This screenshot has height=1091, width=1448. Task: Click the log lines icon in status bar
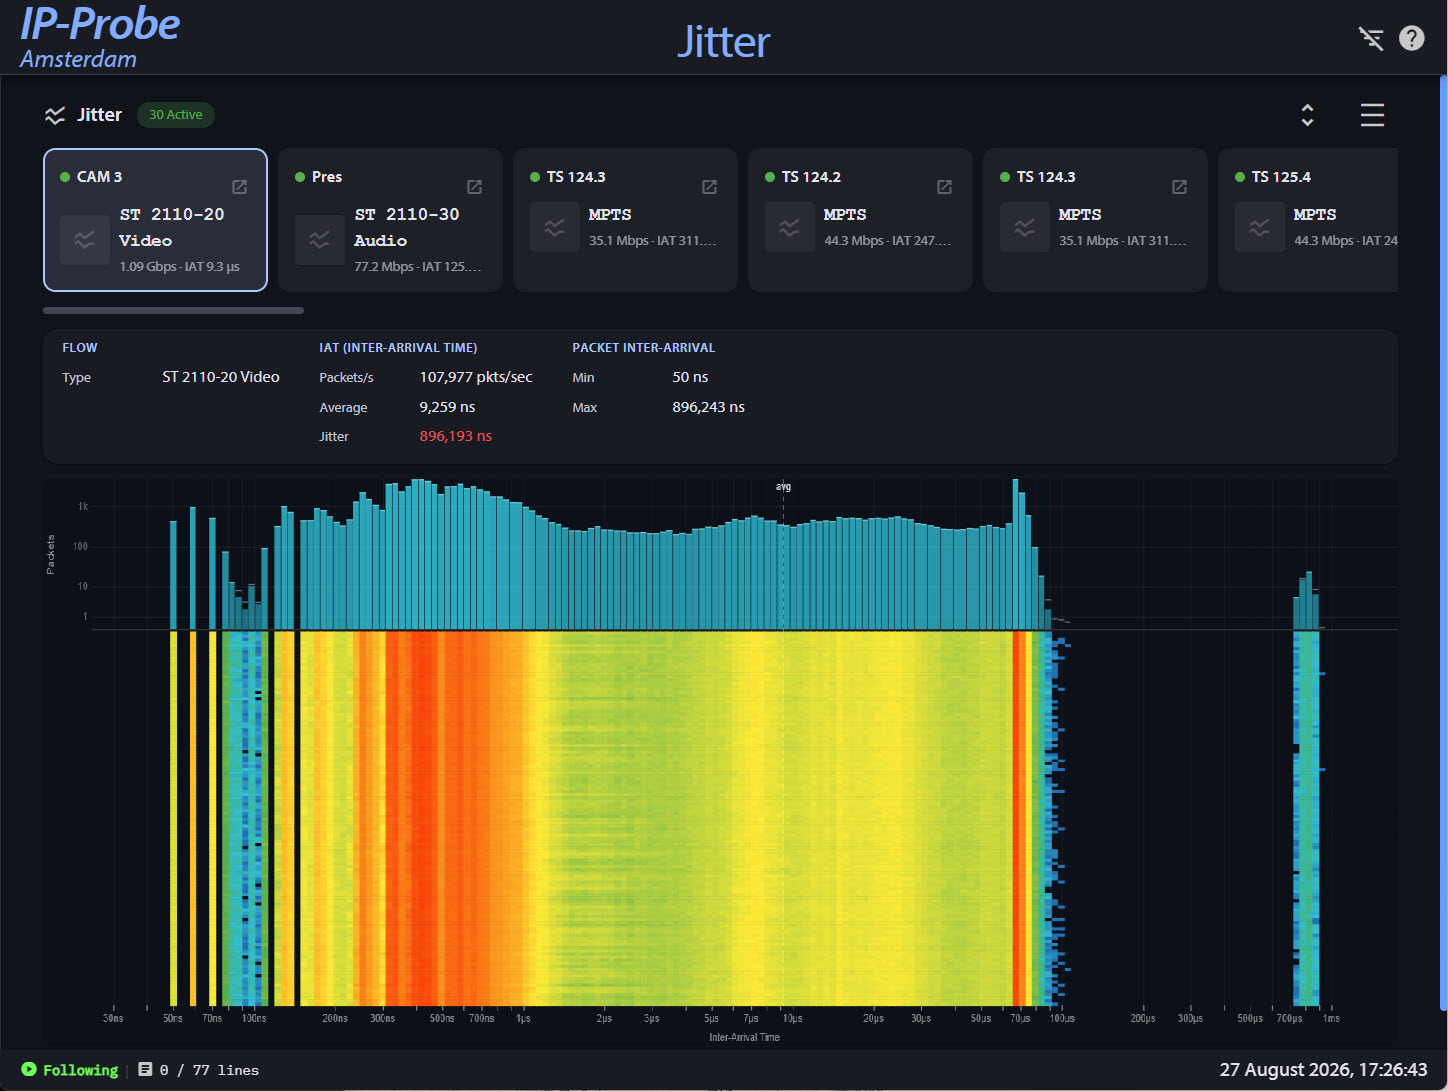[145, 1070]
